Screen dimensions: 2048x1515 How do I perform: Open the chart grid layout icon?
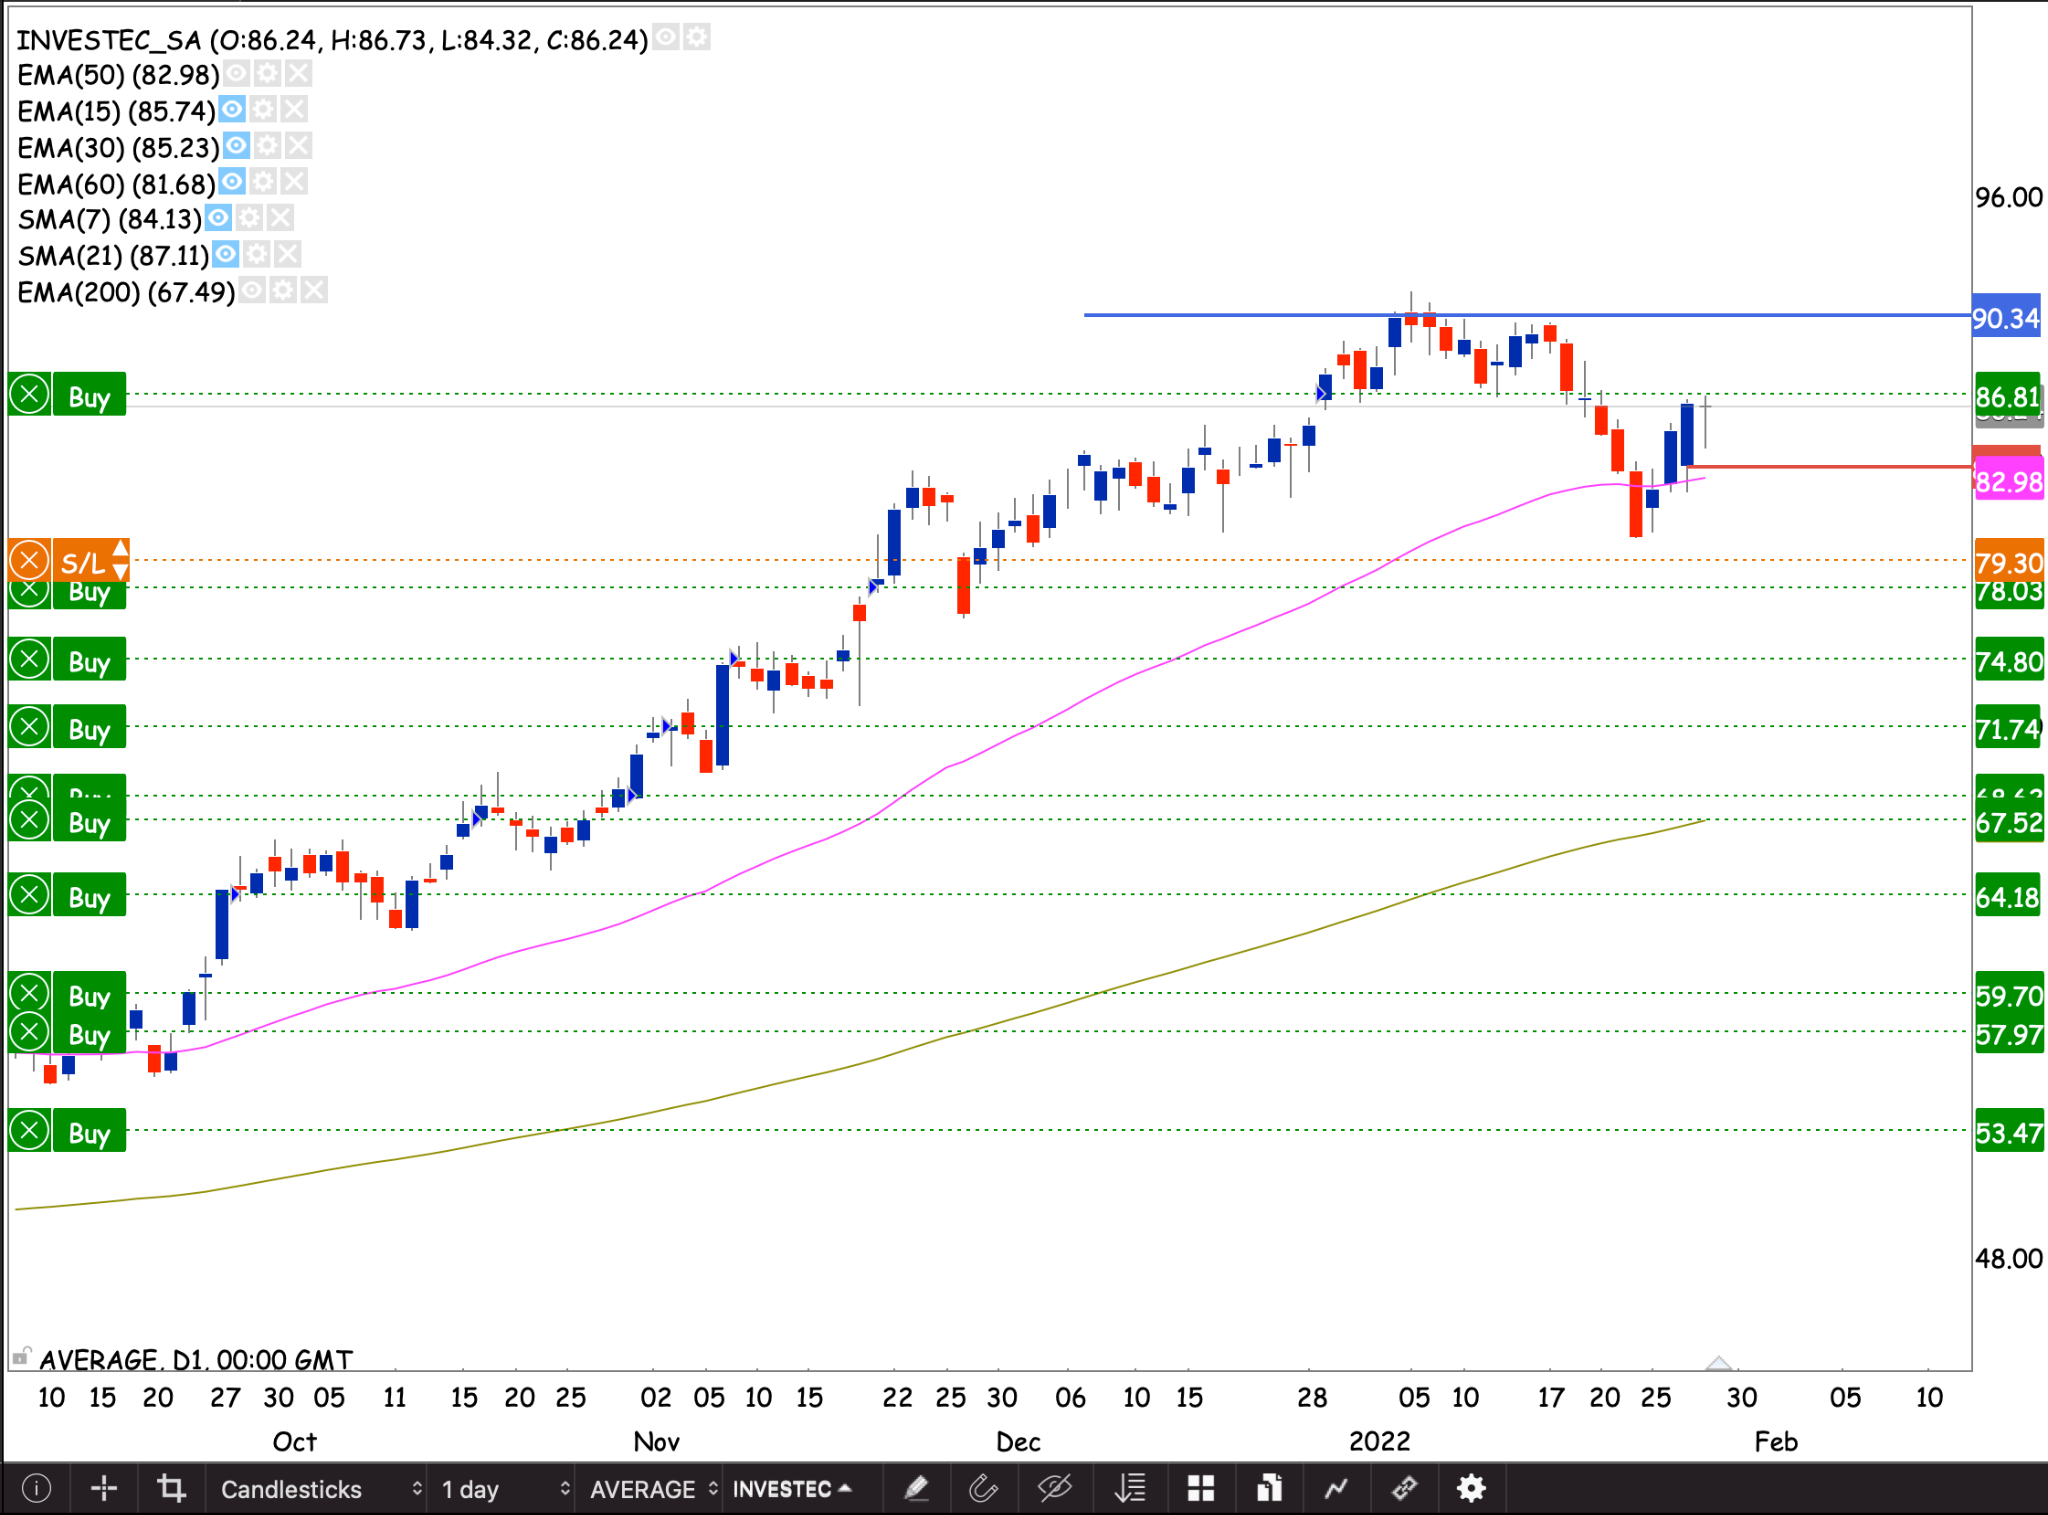click(x=1200, y=1489)
